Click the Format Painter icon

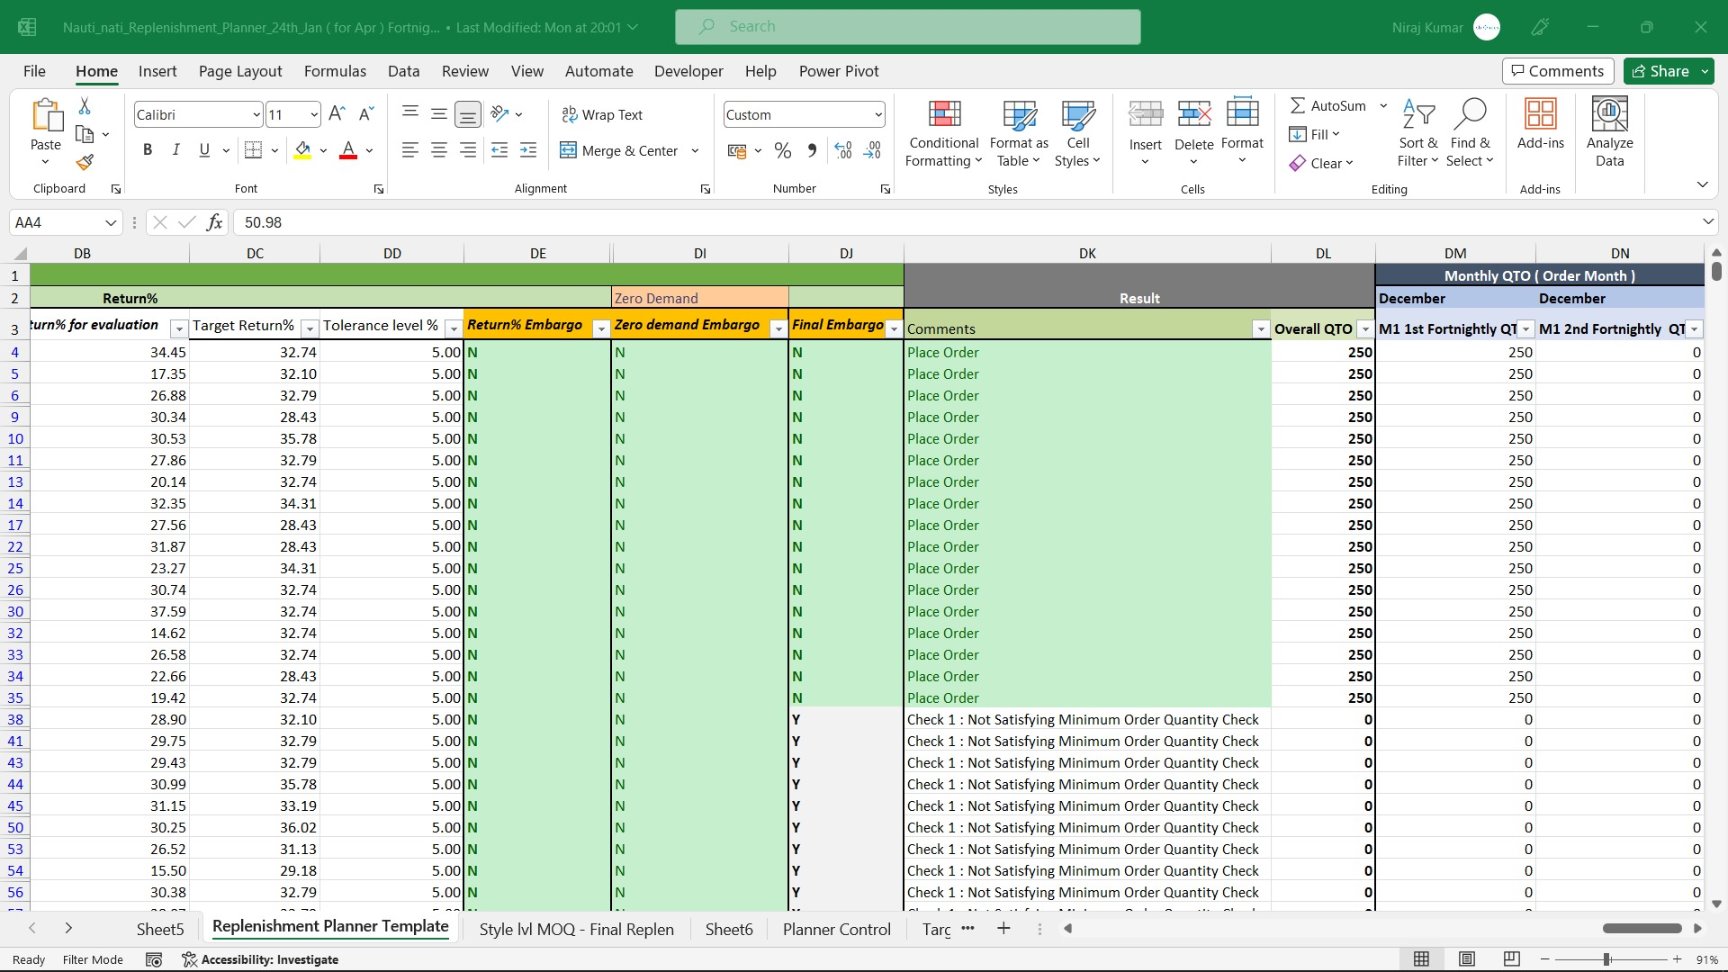point(86,163)
